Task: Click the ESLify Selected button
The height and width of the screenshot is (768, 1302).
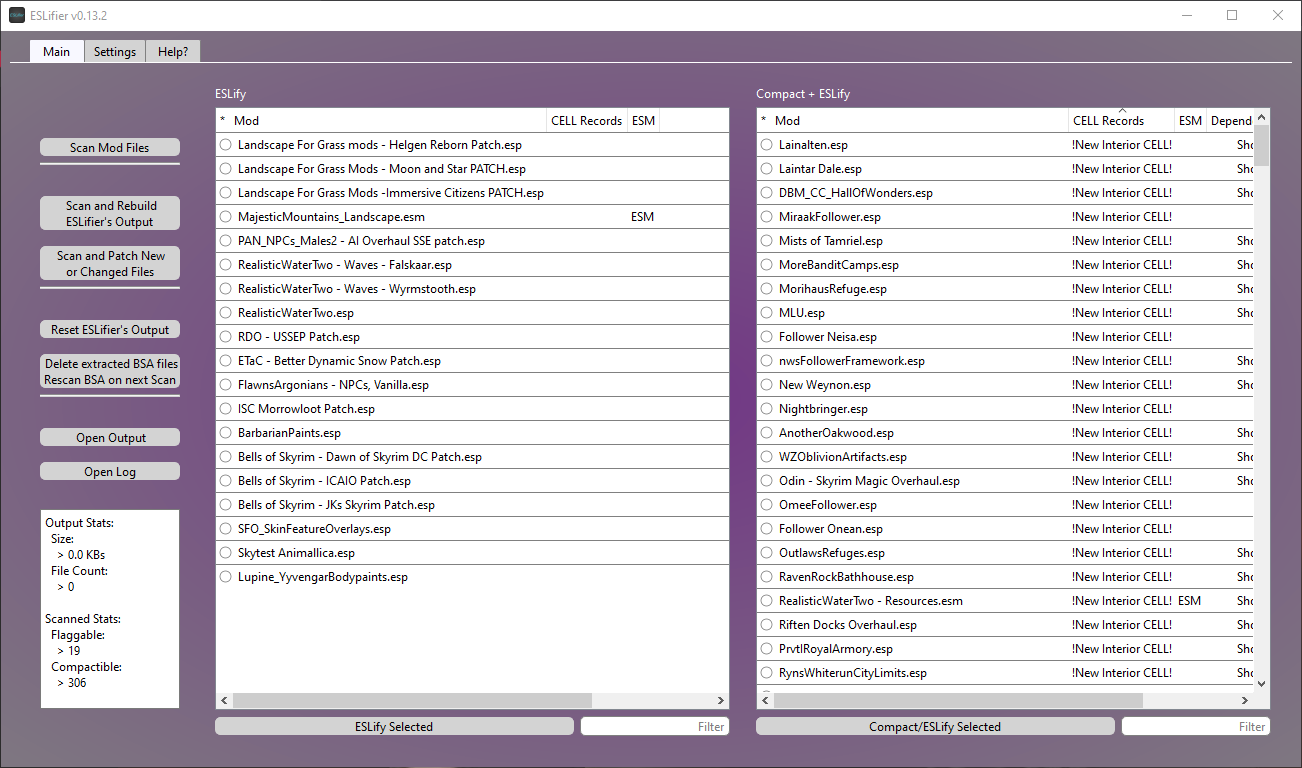Action: [x=394, y=726]
